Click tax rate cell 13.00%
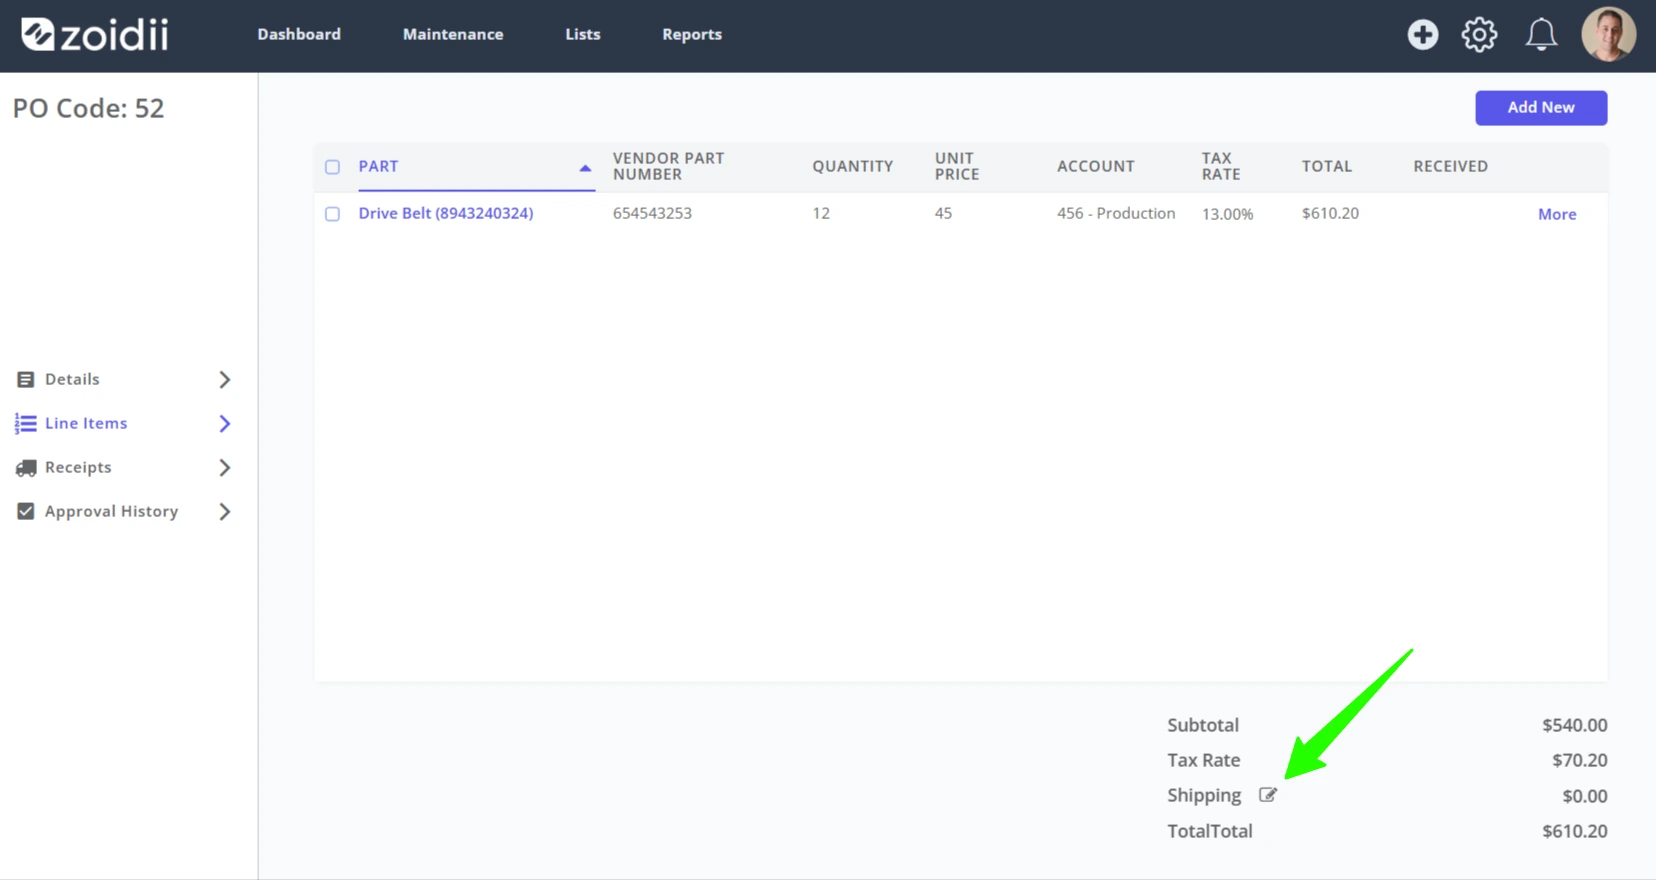Viewport: 1656px width, 880px height. [x=1228, y=214]
